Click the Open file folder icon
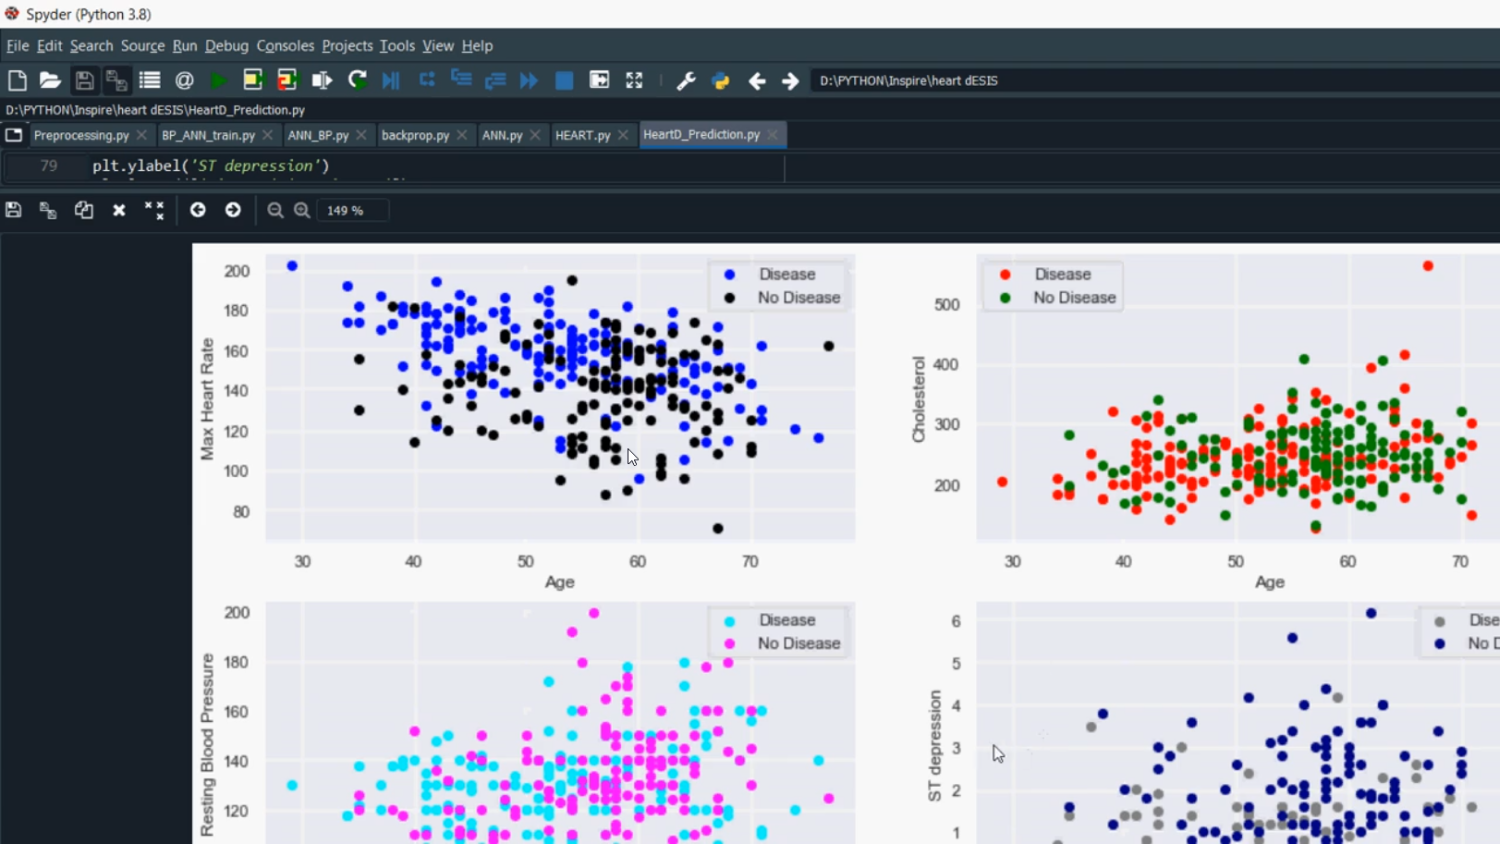1500x844 pixels. pyautogui.click(x=50, y=81)
